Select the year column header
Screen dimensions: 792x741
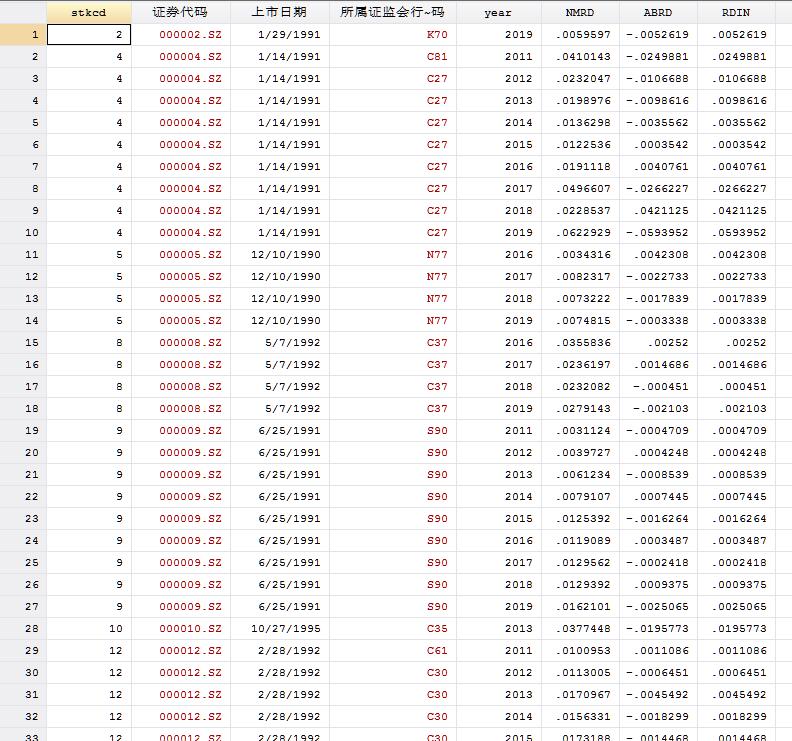coord(498,13)
